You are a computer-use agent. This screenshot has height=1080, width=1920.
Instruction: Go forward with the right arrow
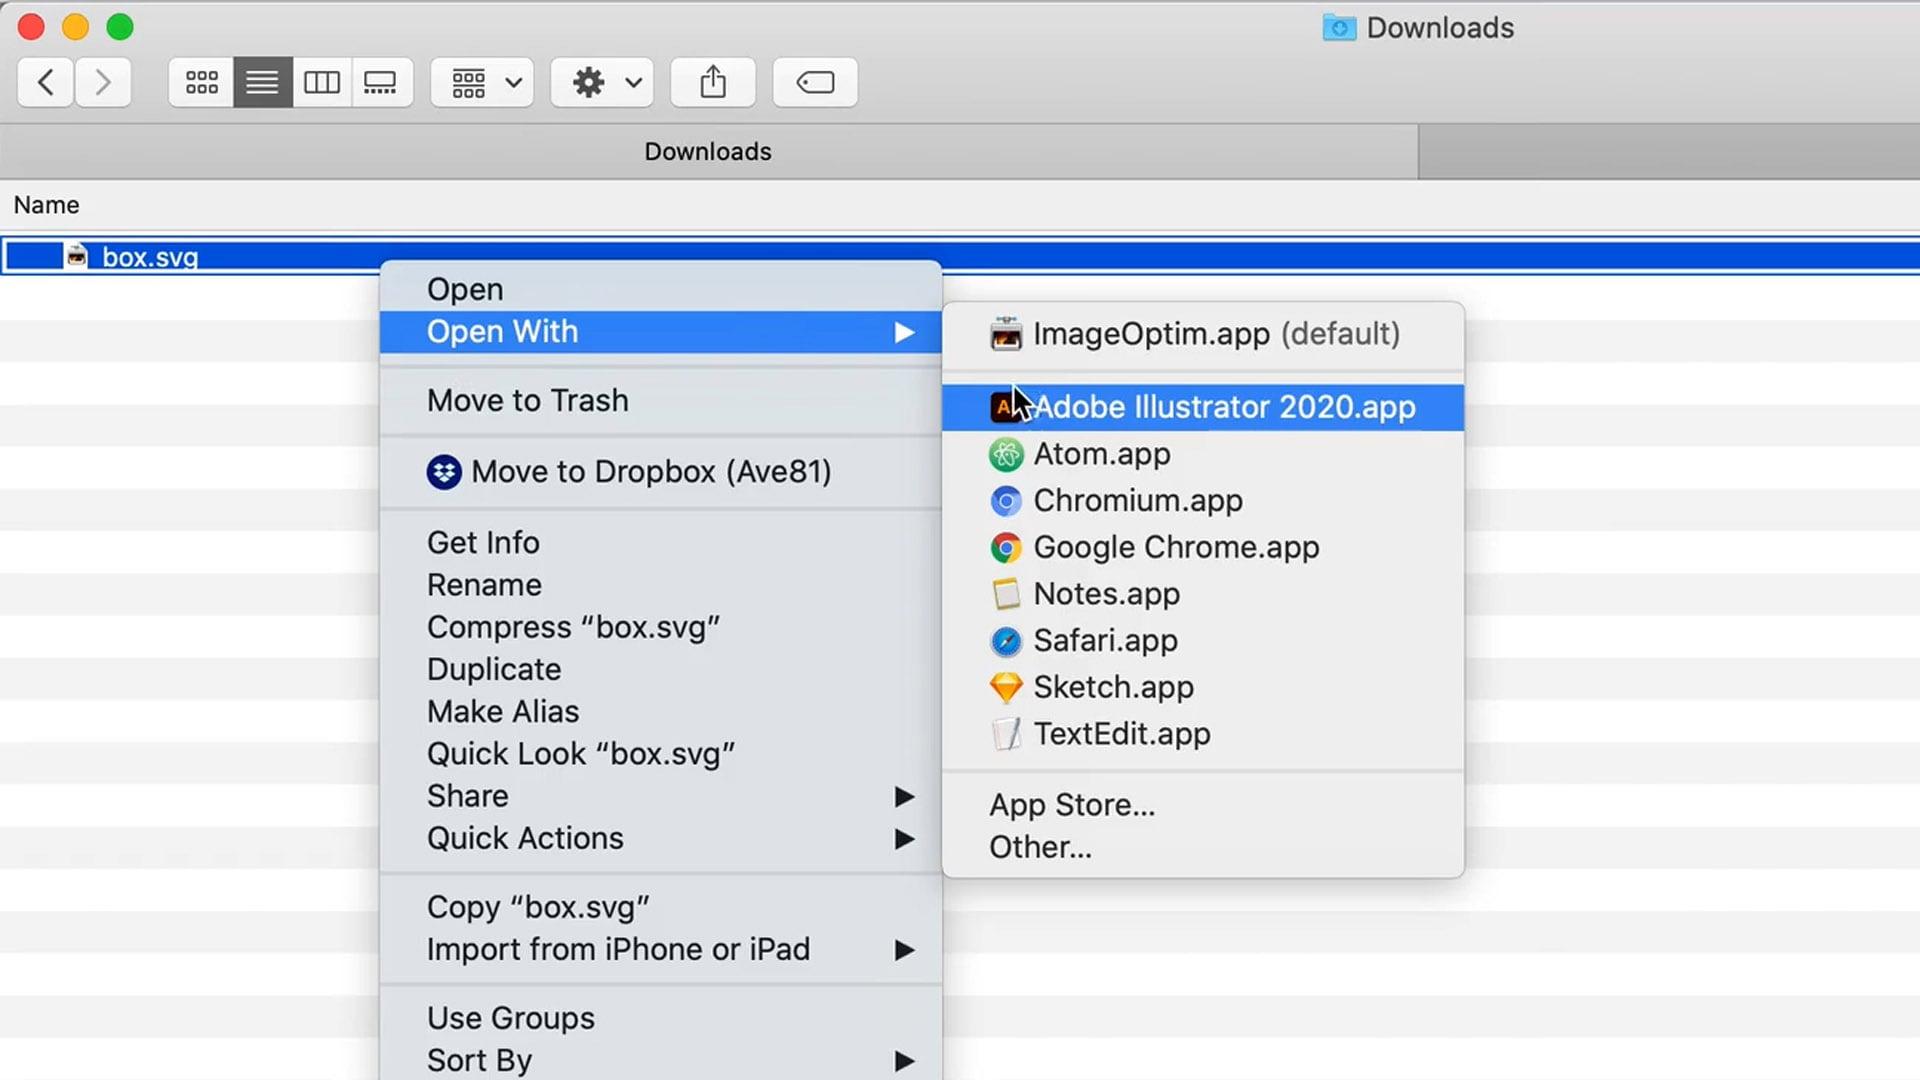tap(102, 82)
